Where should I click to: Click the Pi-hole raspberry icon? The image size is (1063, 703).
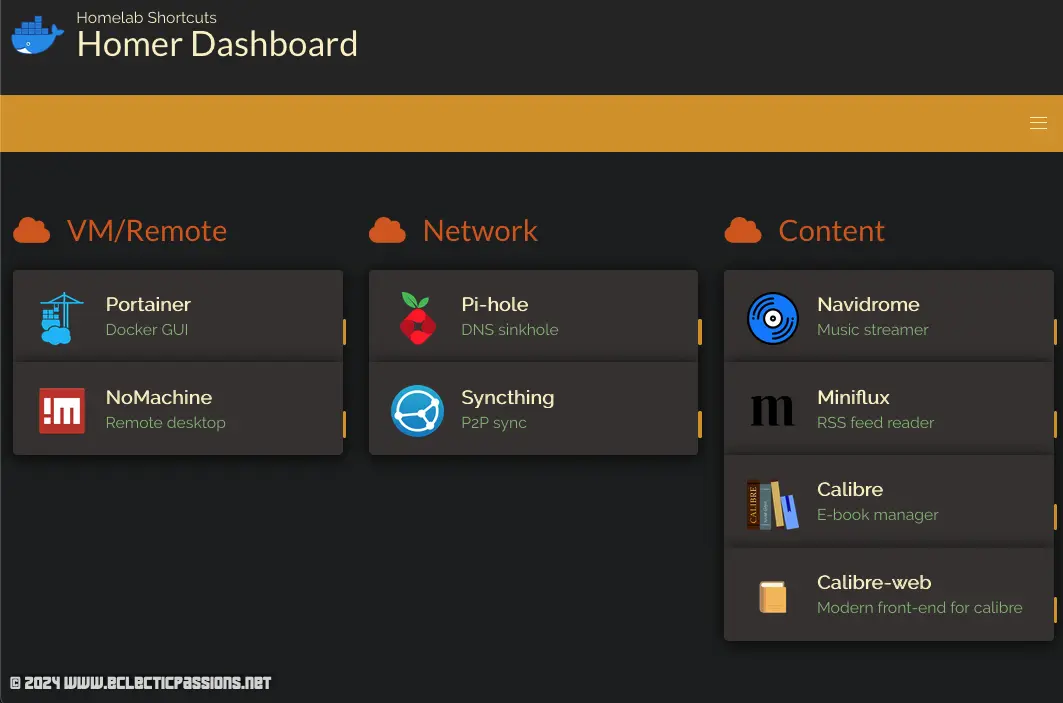pyautogui.click(x=417, y=318)
